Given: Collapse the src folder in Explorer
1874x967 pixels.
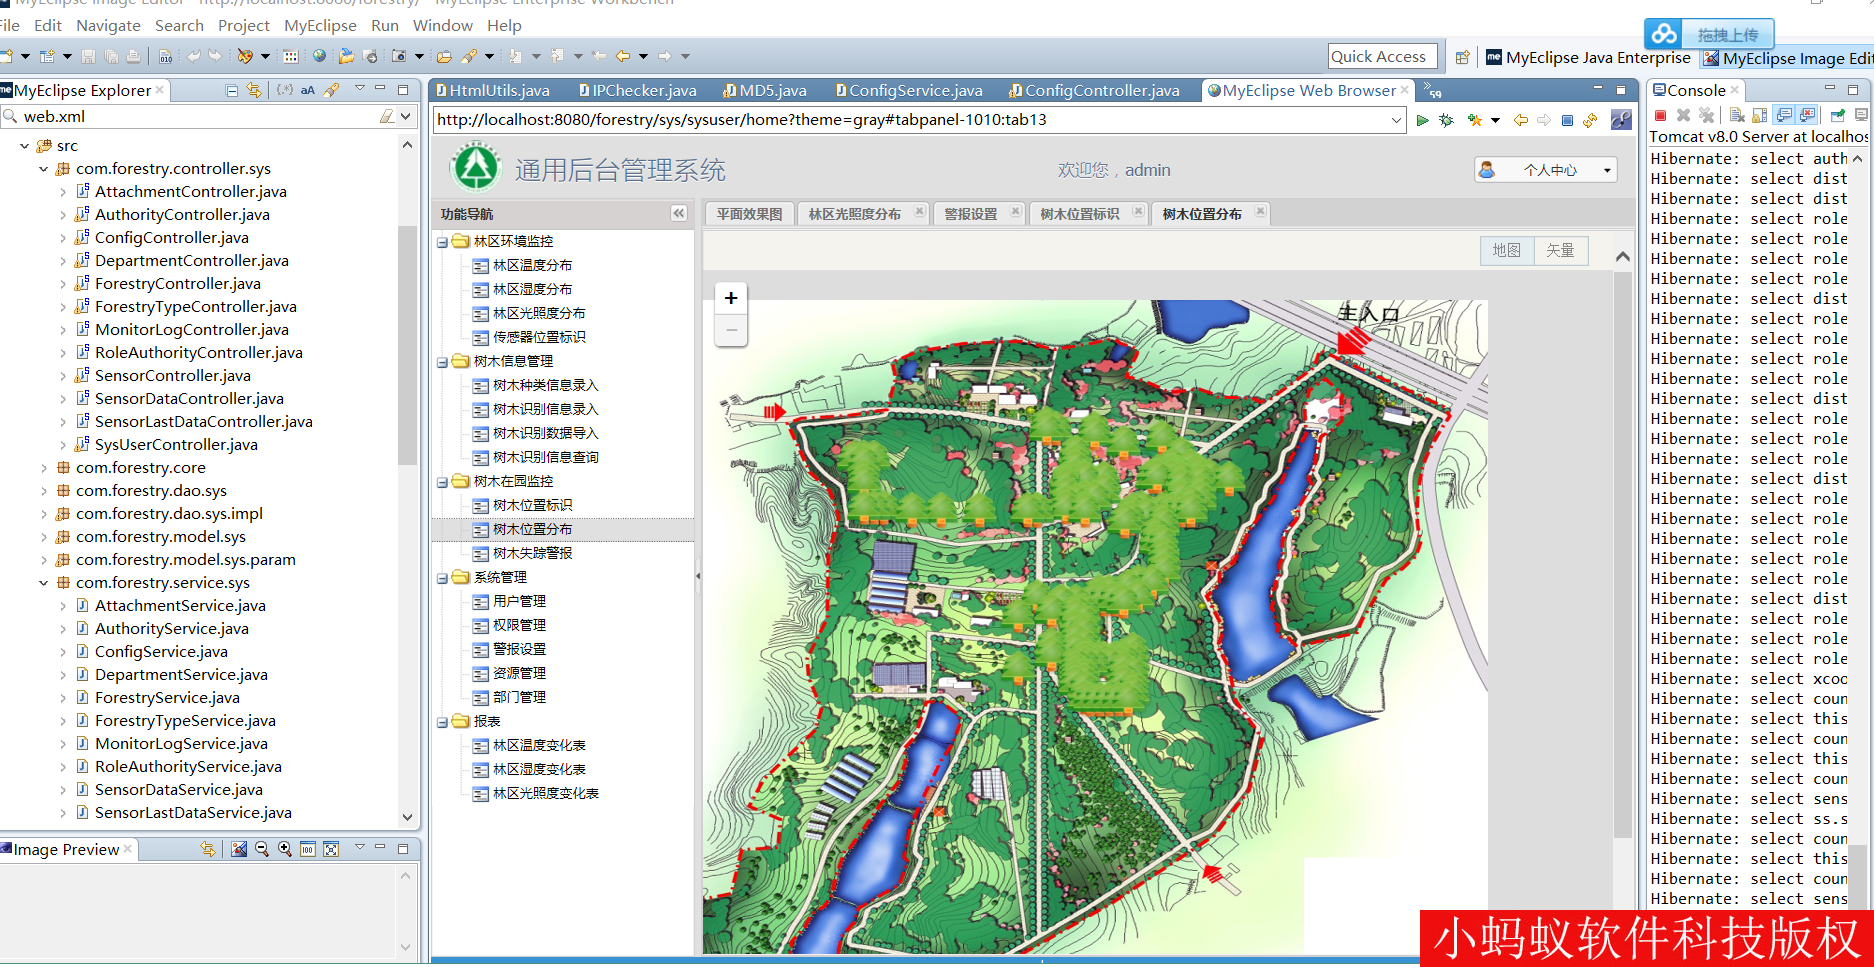Looking at the screenshot, I should (x=25, y=146).
